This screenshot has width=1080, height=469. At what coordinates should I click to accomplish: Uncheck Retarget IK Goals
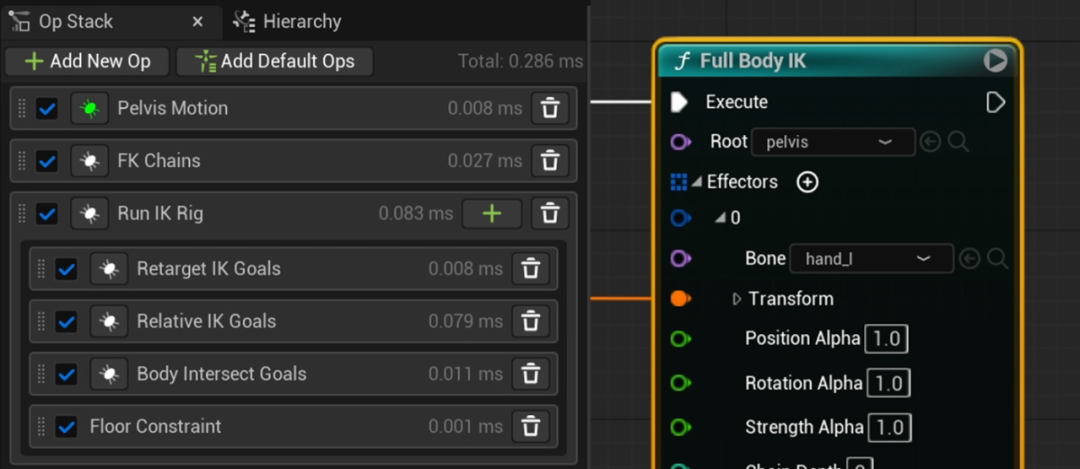pos(66,269)
